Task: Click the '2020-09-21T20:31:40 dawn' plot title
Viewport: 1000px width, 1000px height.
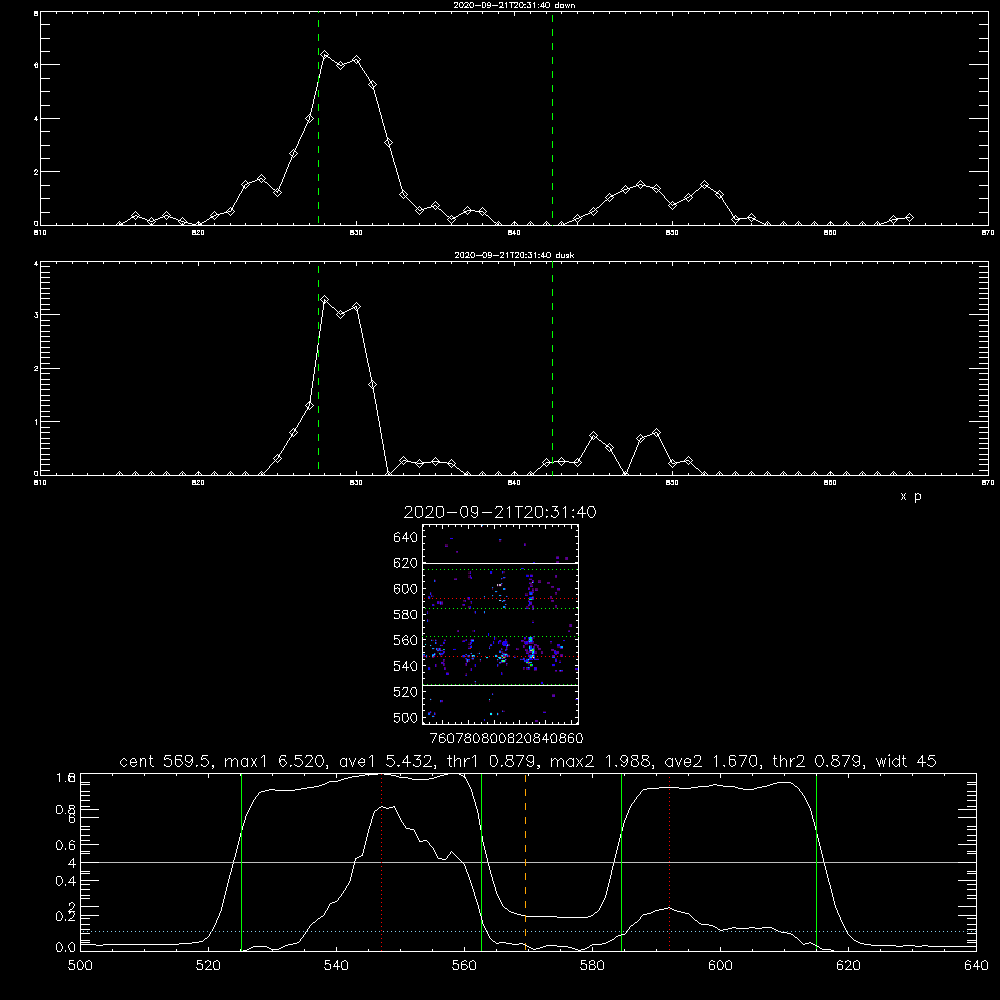Action: tap(514, 5)
